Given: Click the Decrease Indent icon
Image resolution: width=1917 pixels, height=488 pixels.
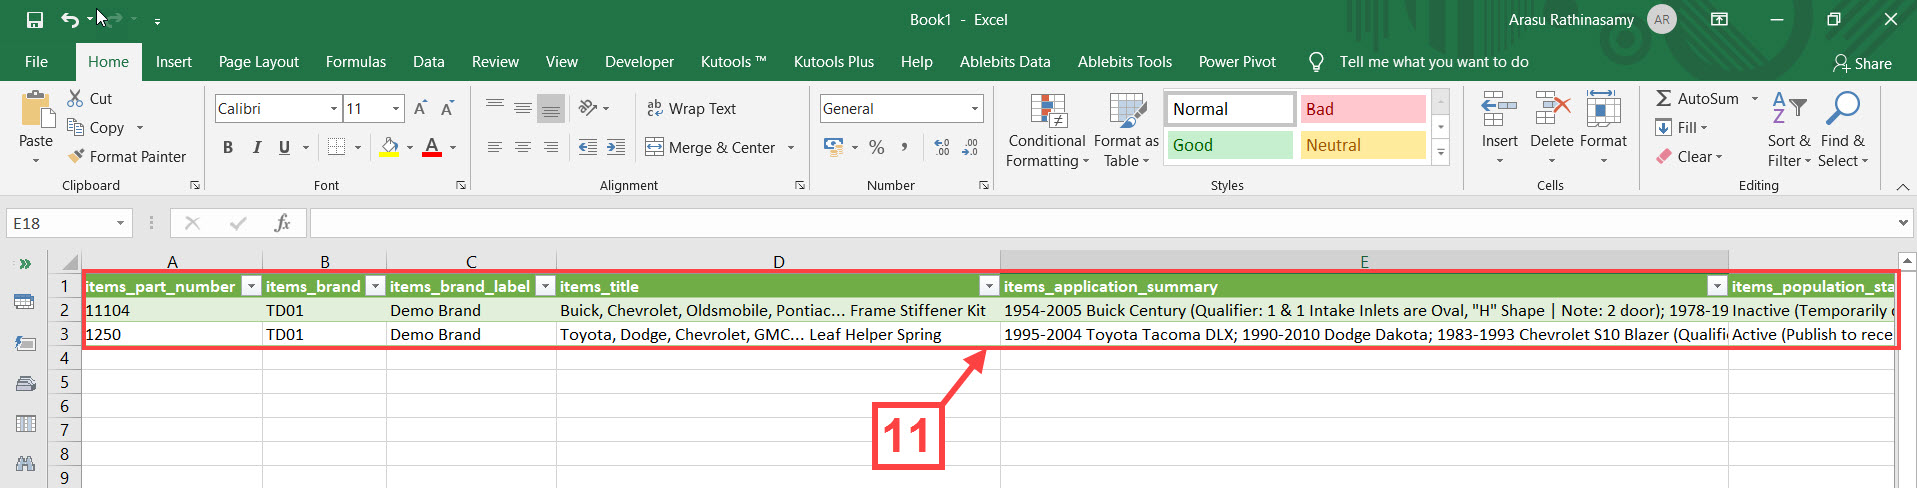Looking at the screenshot, I should (588, 147).
